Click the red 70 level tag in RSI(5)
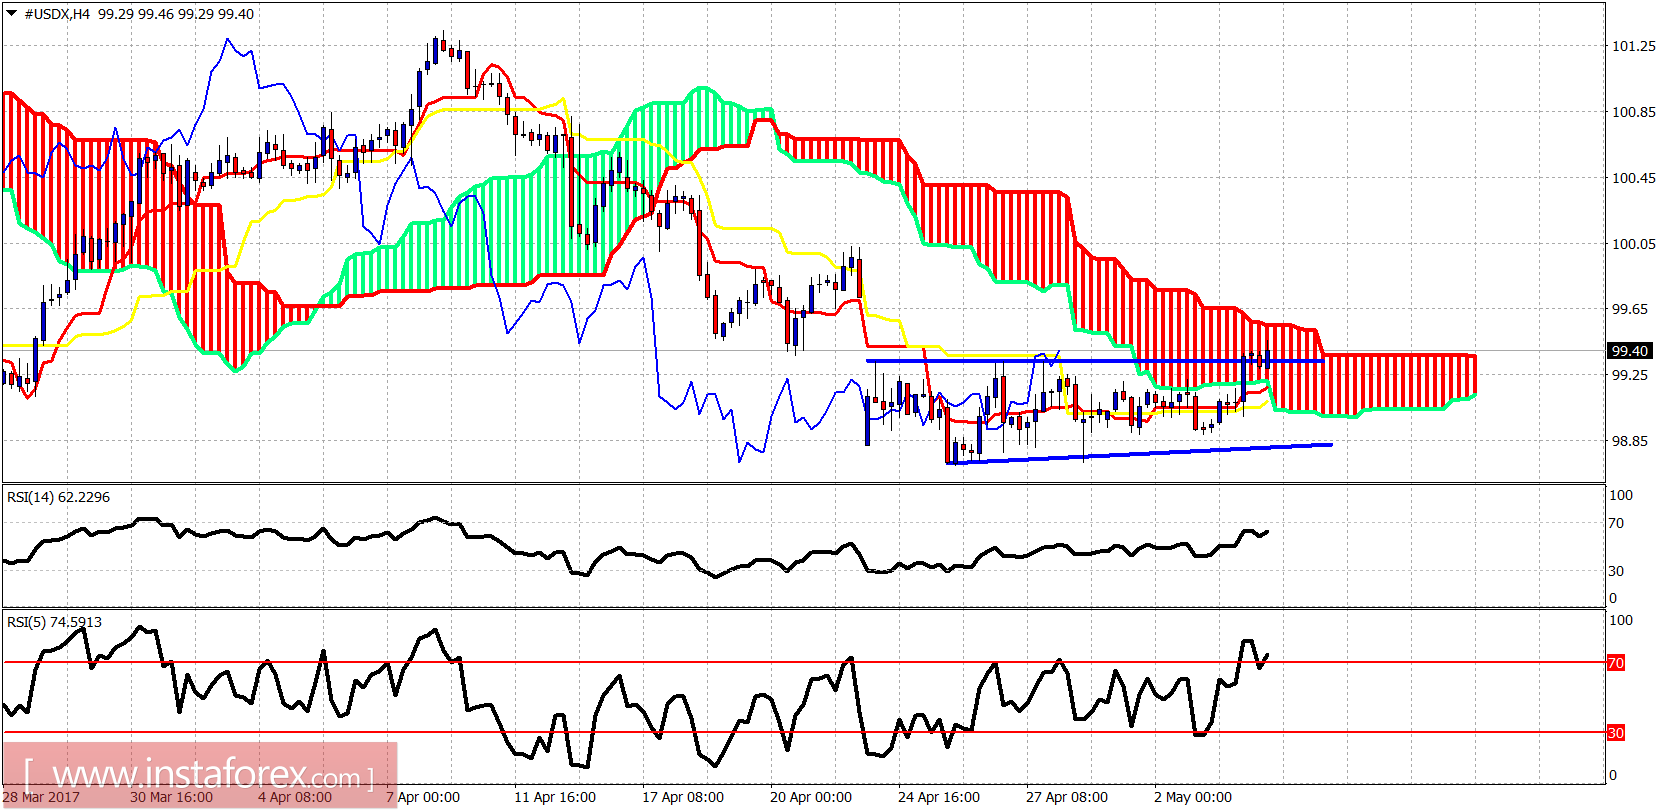Image resolution: width=1657 pixels, height=811 pixels. (x=1616, y=663)
